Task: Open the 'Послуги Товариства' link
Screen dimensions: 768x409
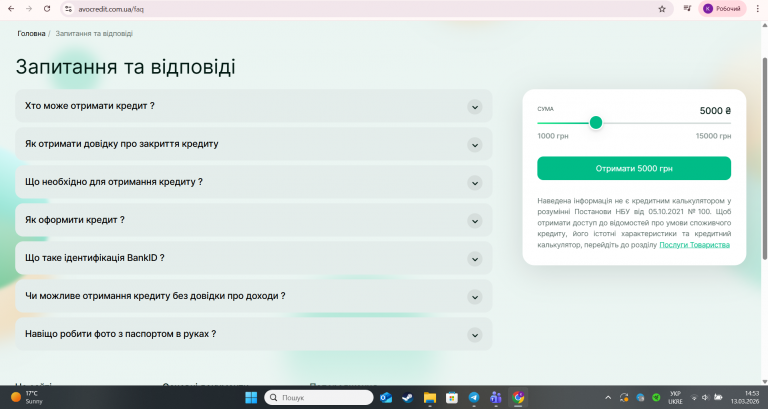Action: tap(695, 244)
